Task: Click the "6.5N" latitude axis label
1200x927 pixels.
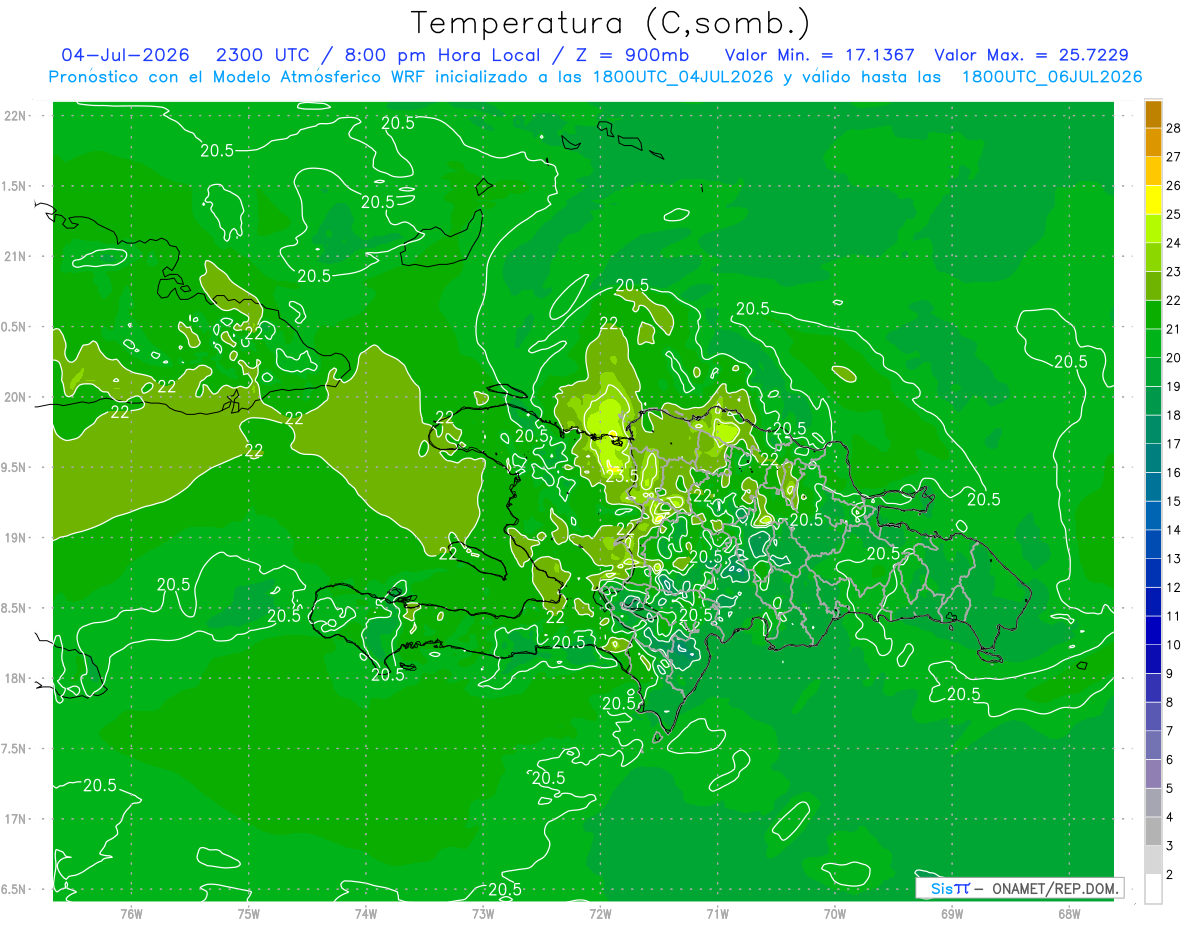Action: (x=15, y=890)
